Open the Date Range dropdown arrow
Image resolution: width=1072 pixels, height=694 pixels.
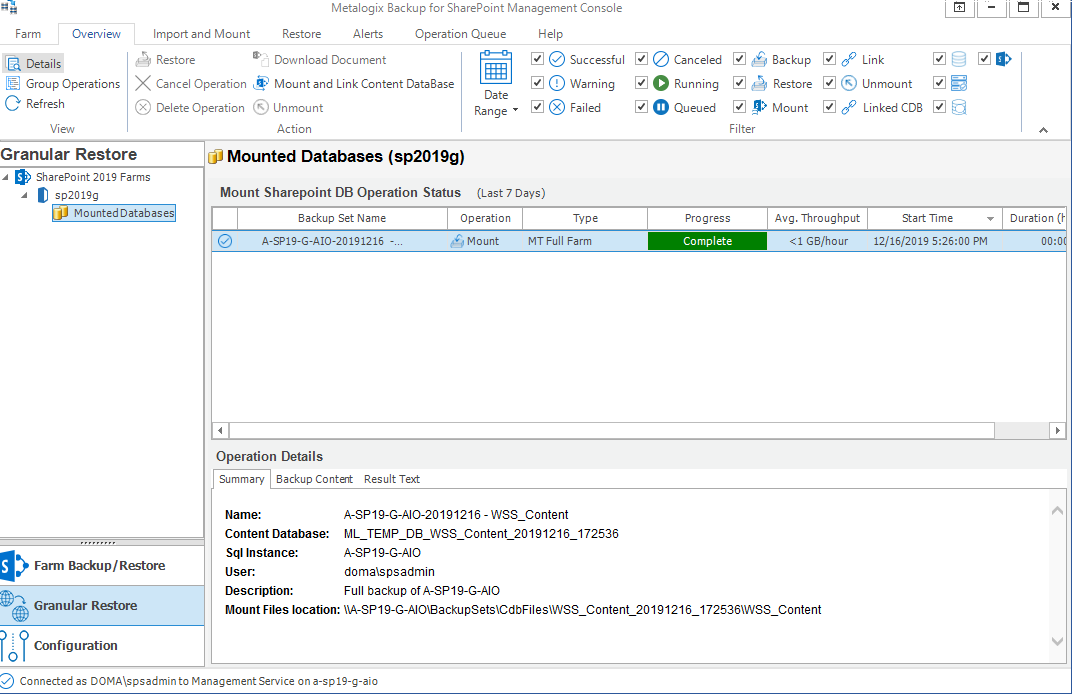coord(515,110)
